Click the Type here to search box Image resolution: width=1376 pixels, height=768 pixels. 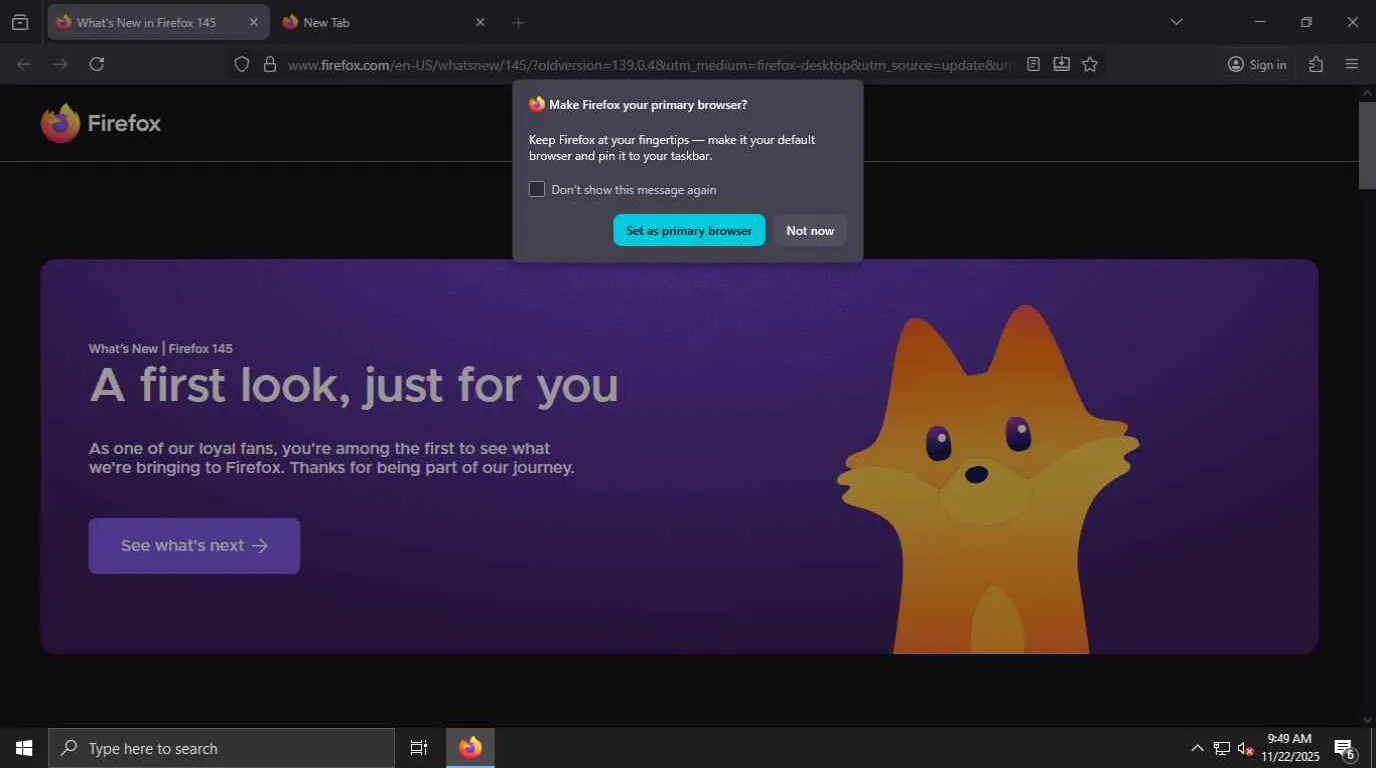221,748
